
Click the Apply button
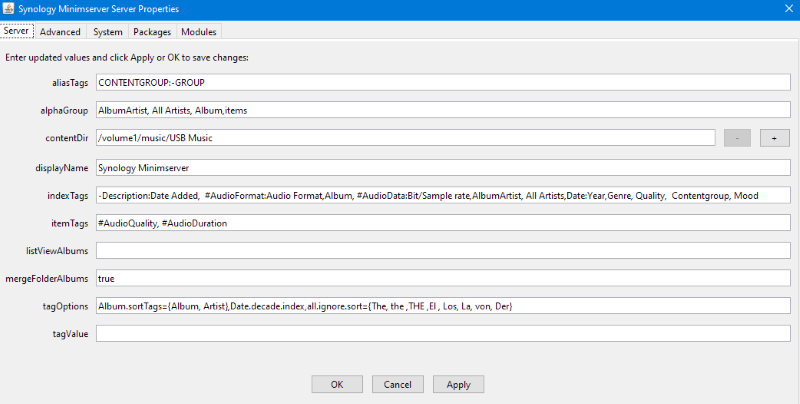[x=458, y=384]
